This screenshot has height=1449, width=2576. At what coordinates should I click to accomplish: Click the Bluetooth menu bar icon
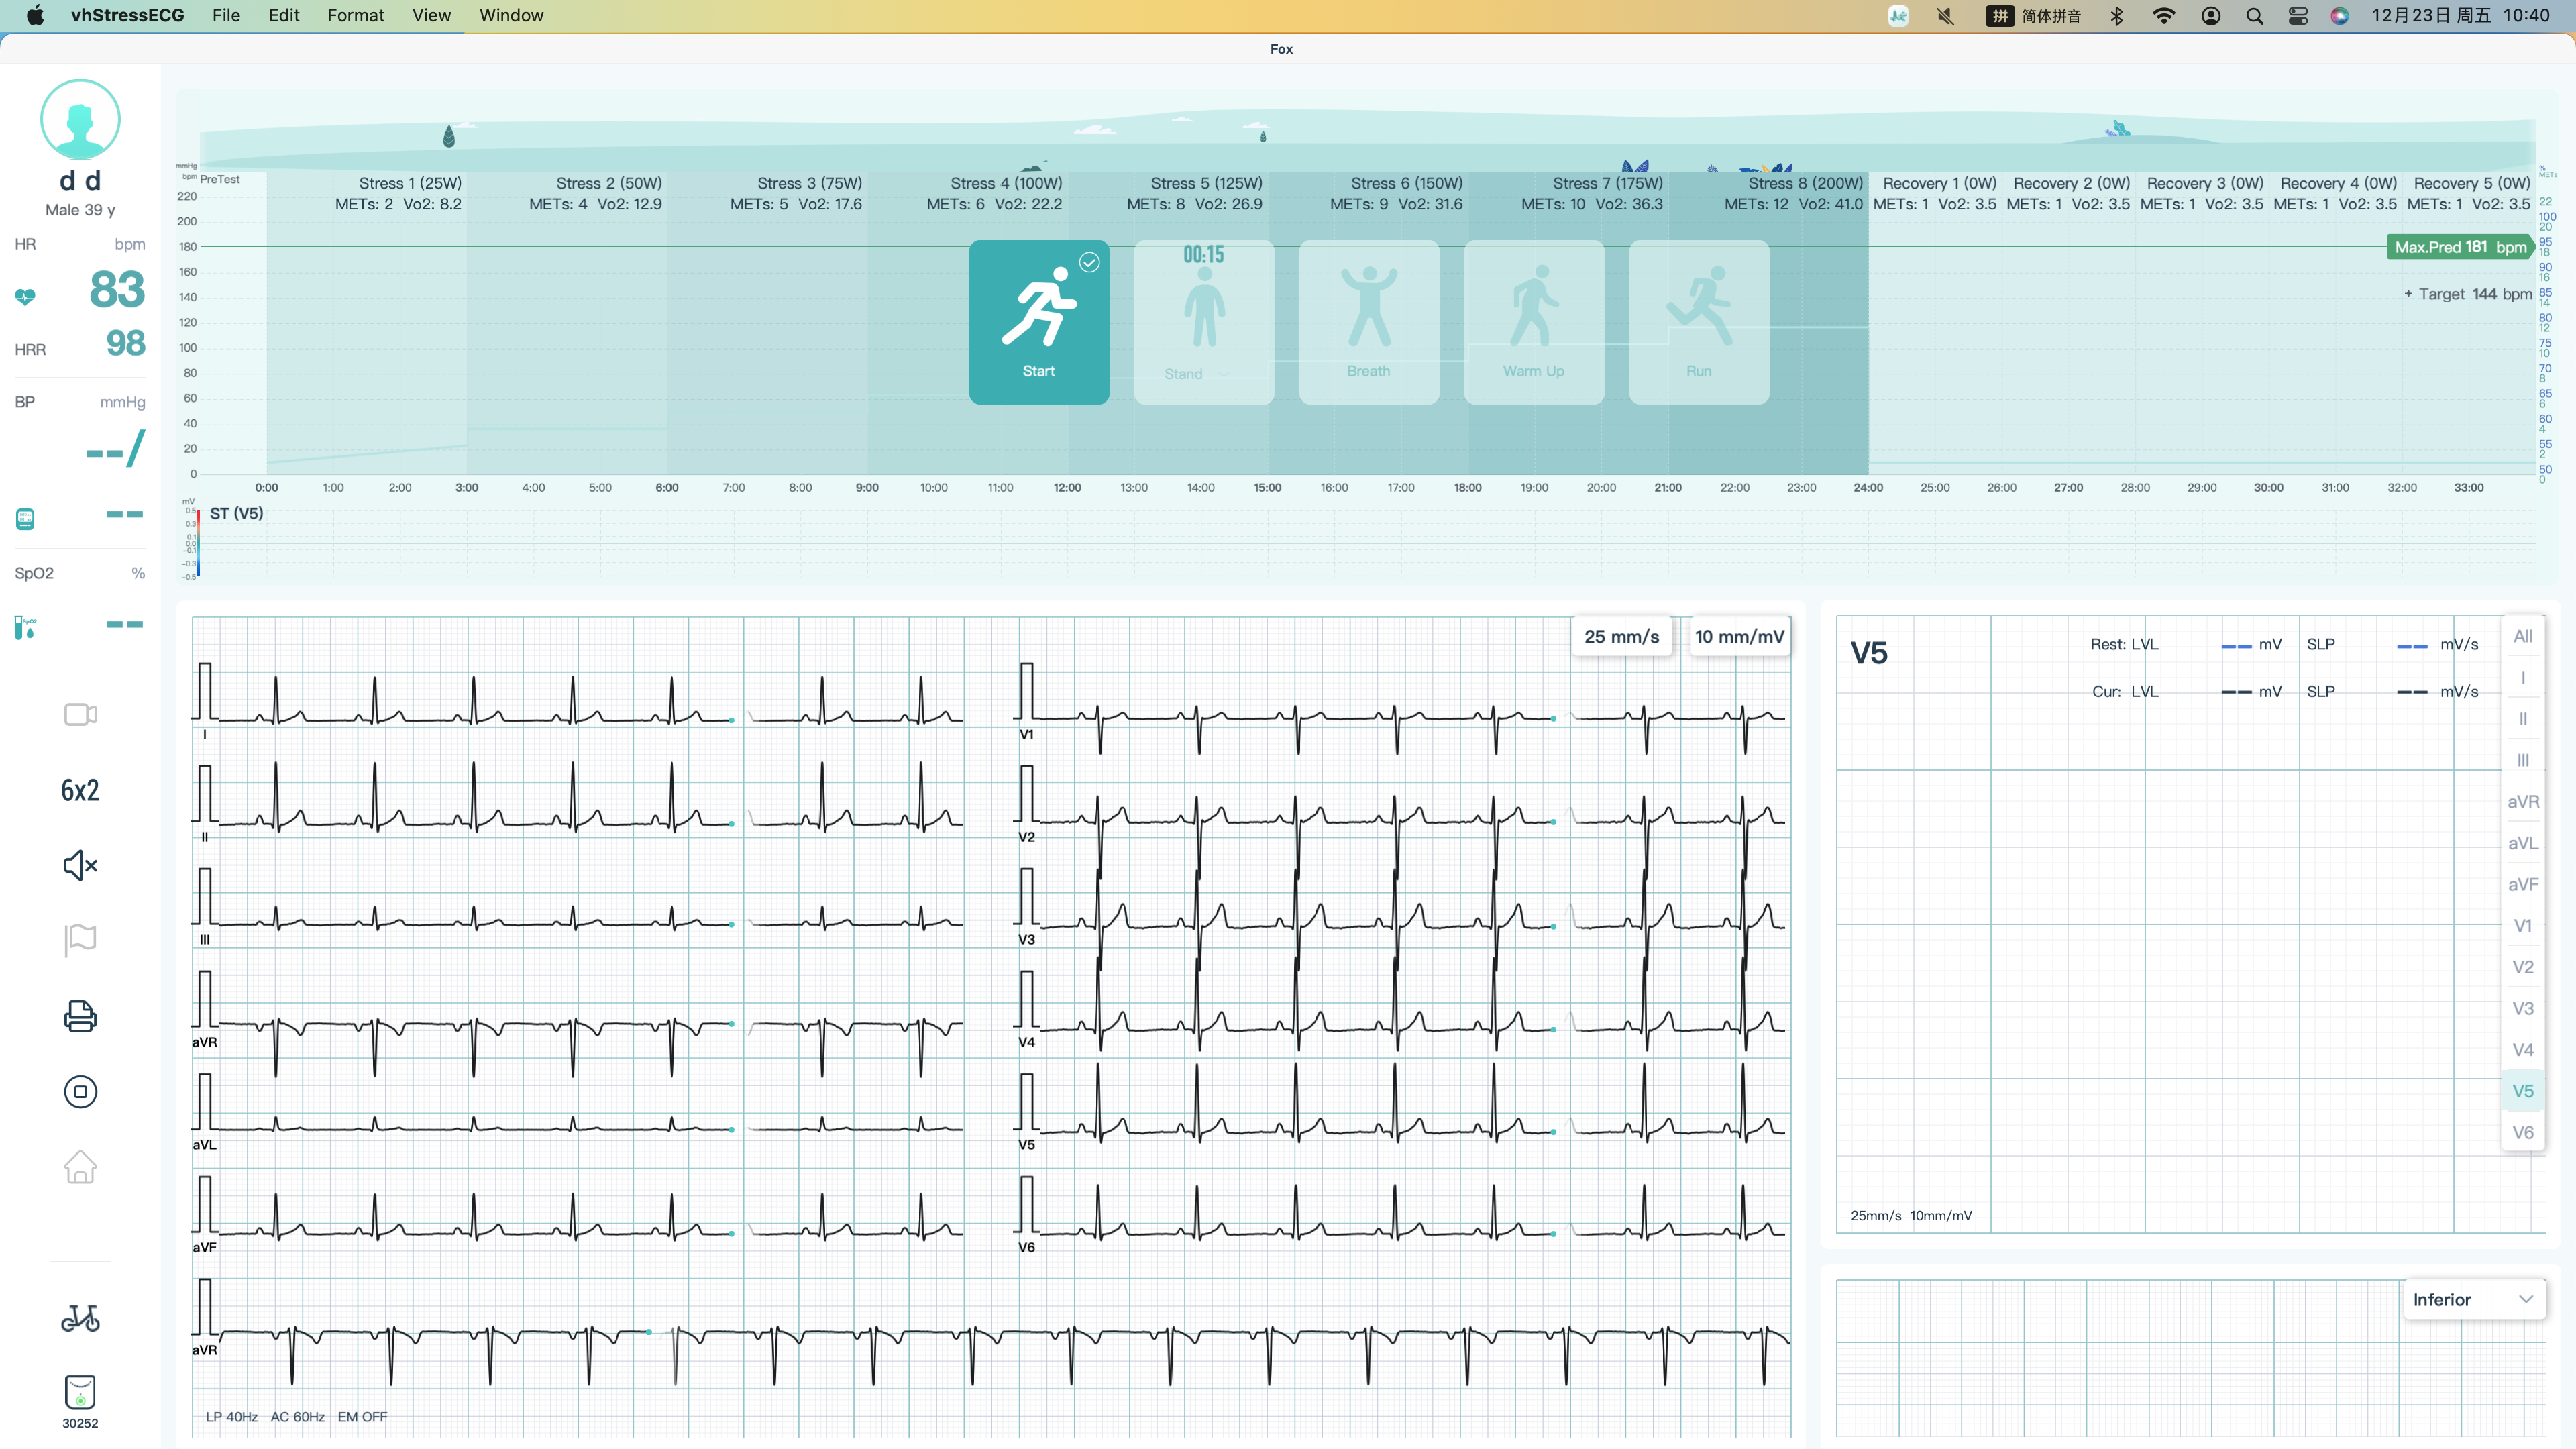(x=2116, y=15)
